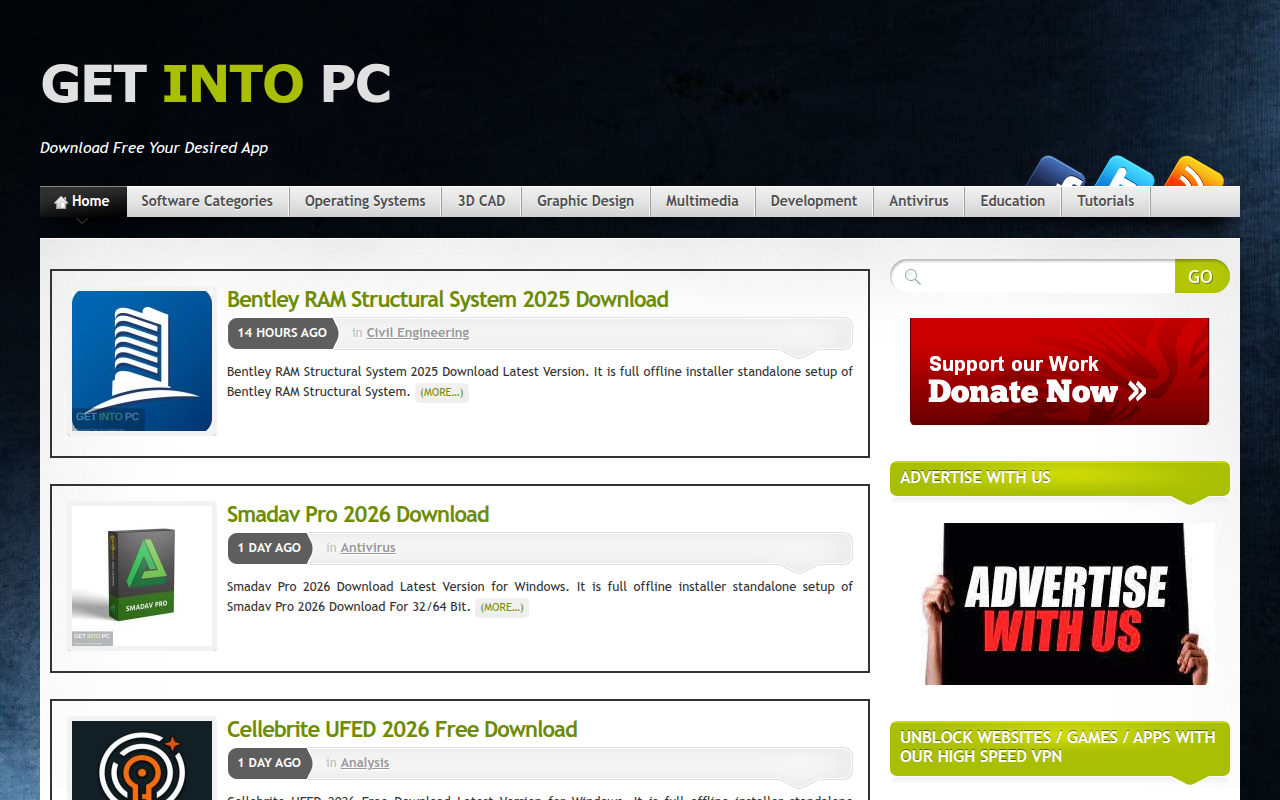Click the GET INTO PC site logo
1280x800 pixels.
(x=216, y=84)
